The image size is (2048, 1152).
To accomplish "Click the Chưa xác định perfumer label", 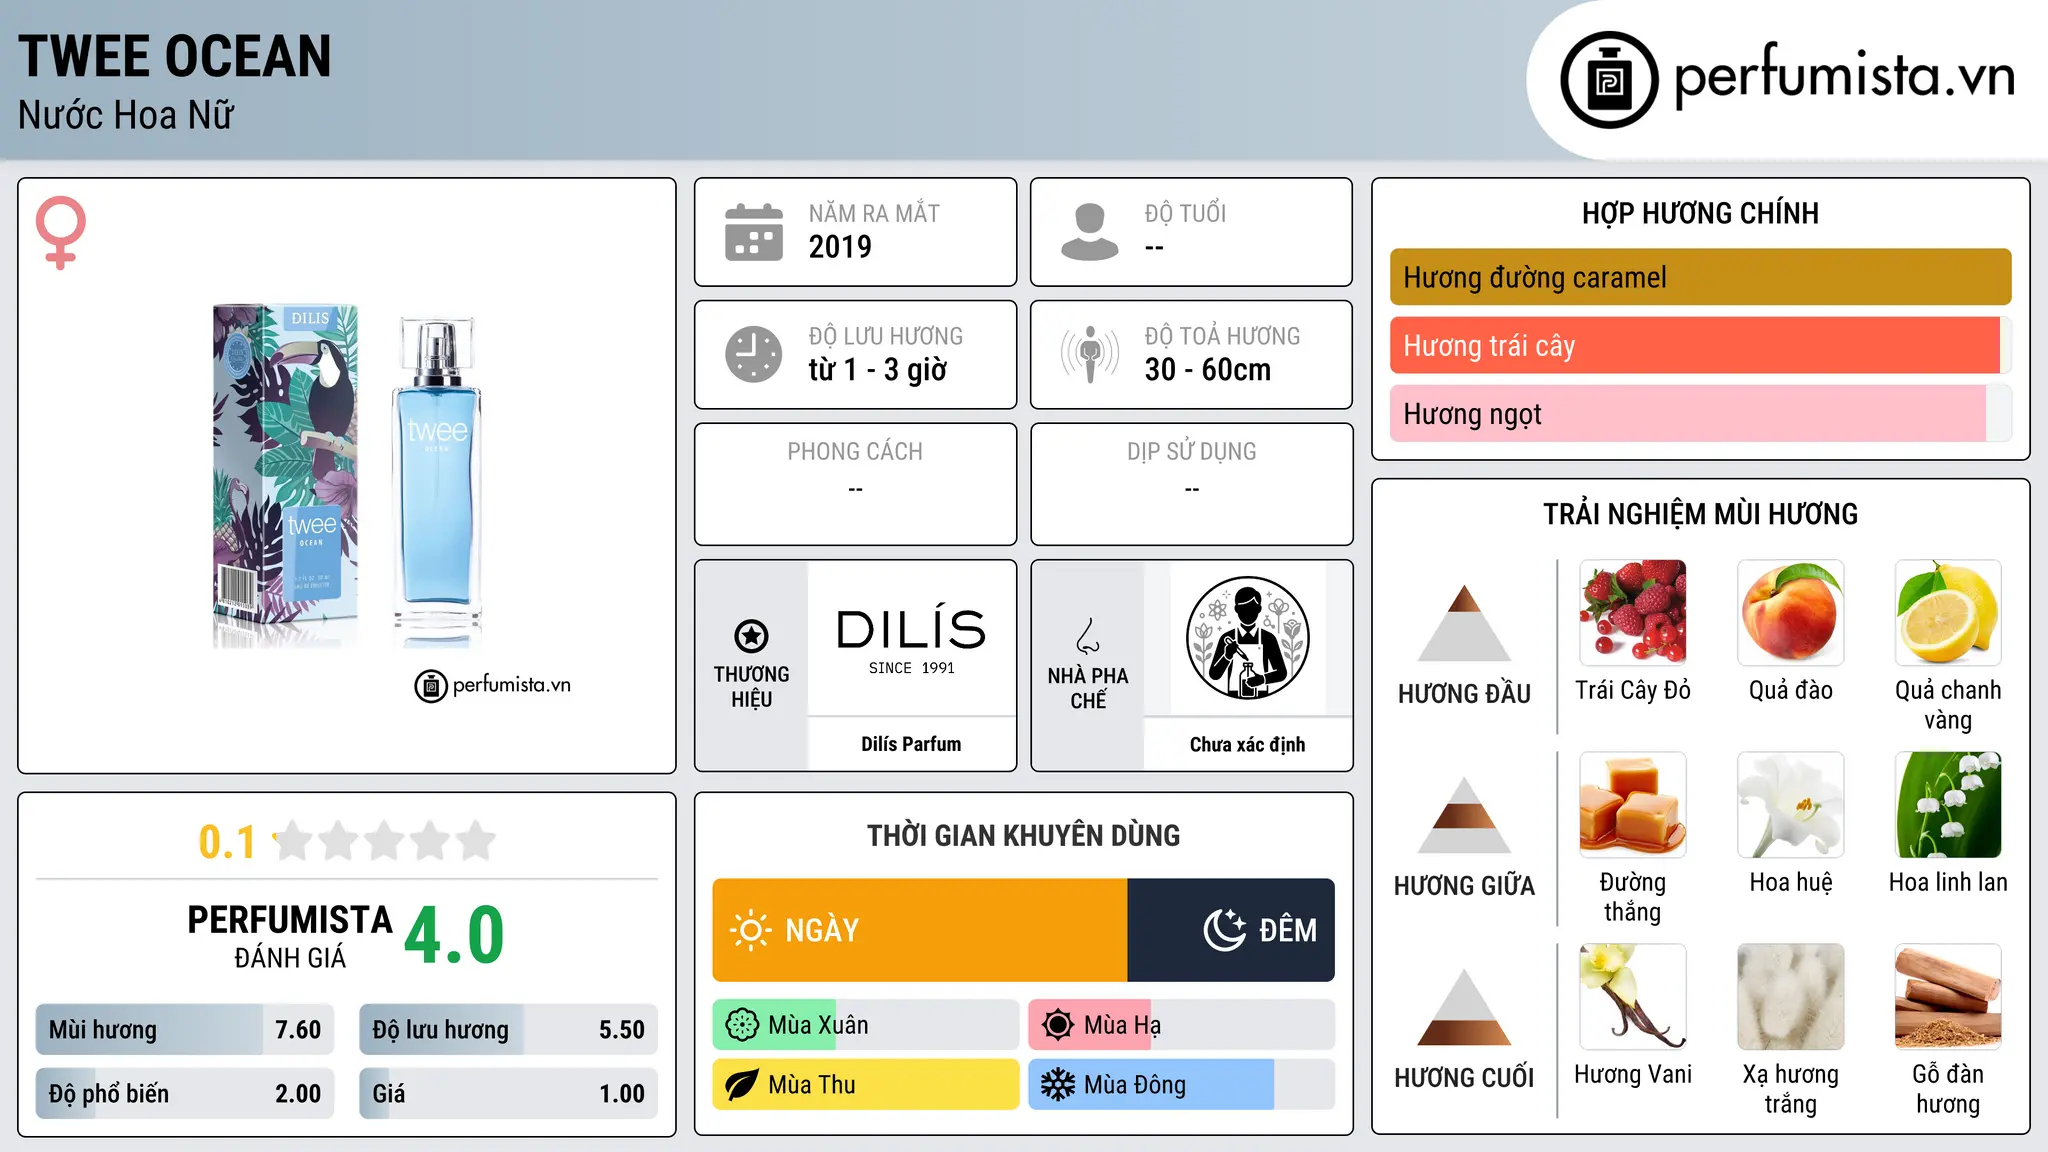I will click(x=1247, y=744).
